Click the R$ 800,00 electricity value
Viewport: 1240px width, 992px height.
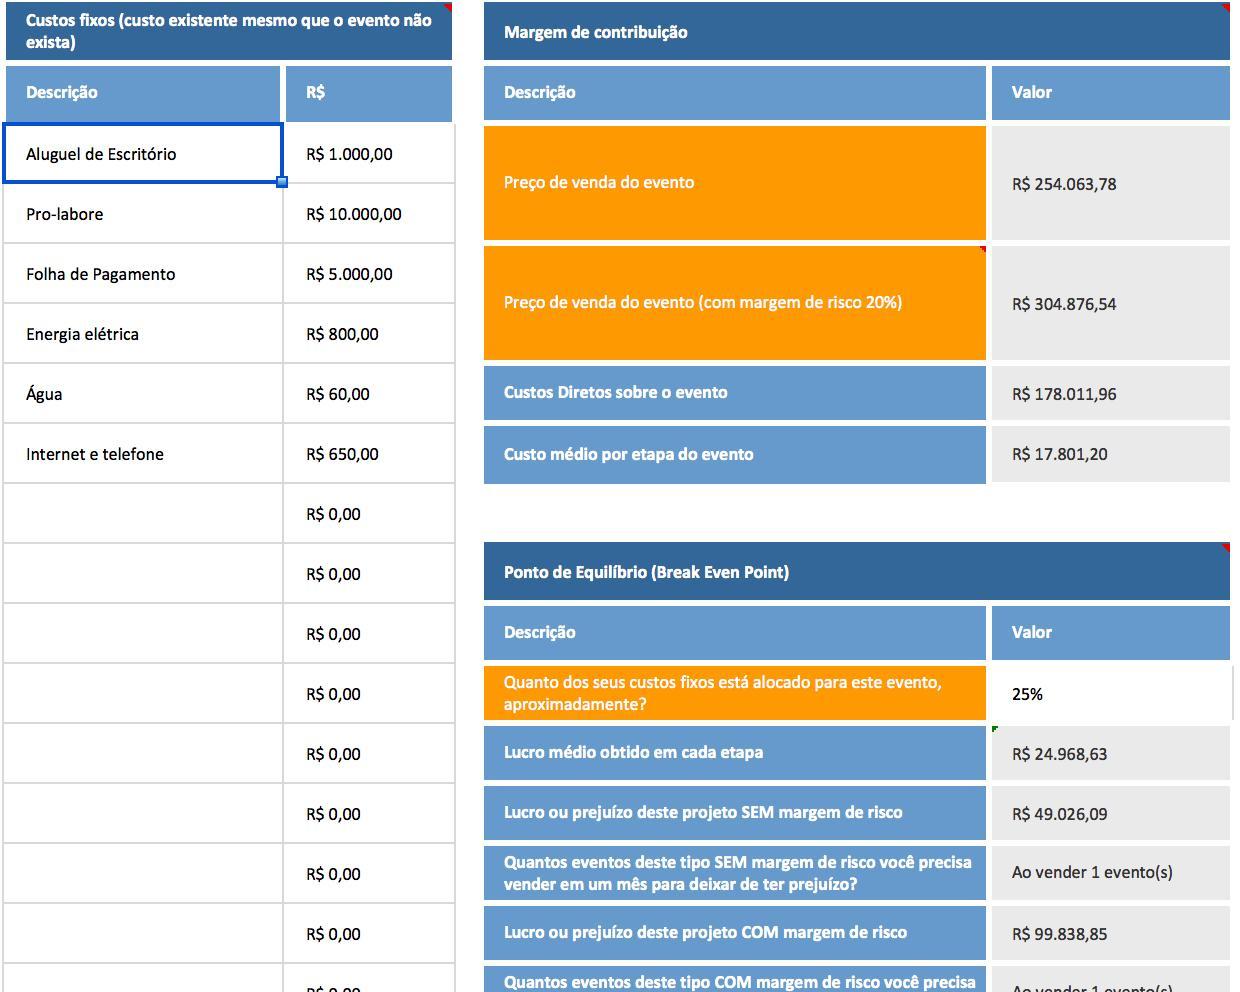point(368,334)
